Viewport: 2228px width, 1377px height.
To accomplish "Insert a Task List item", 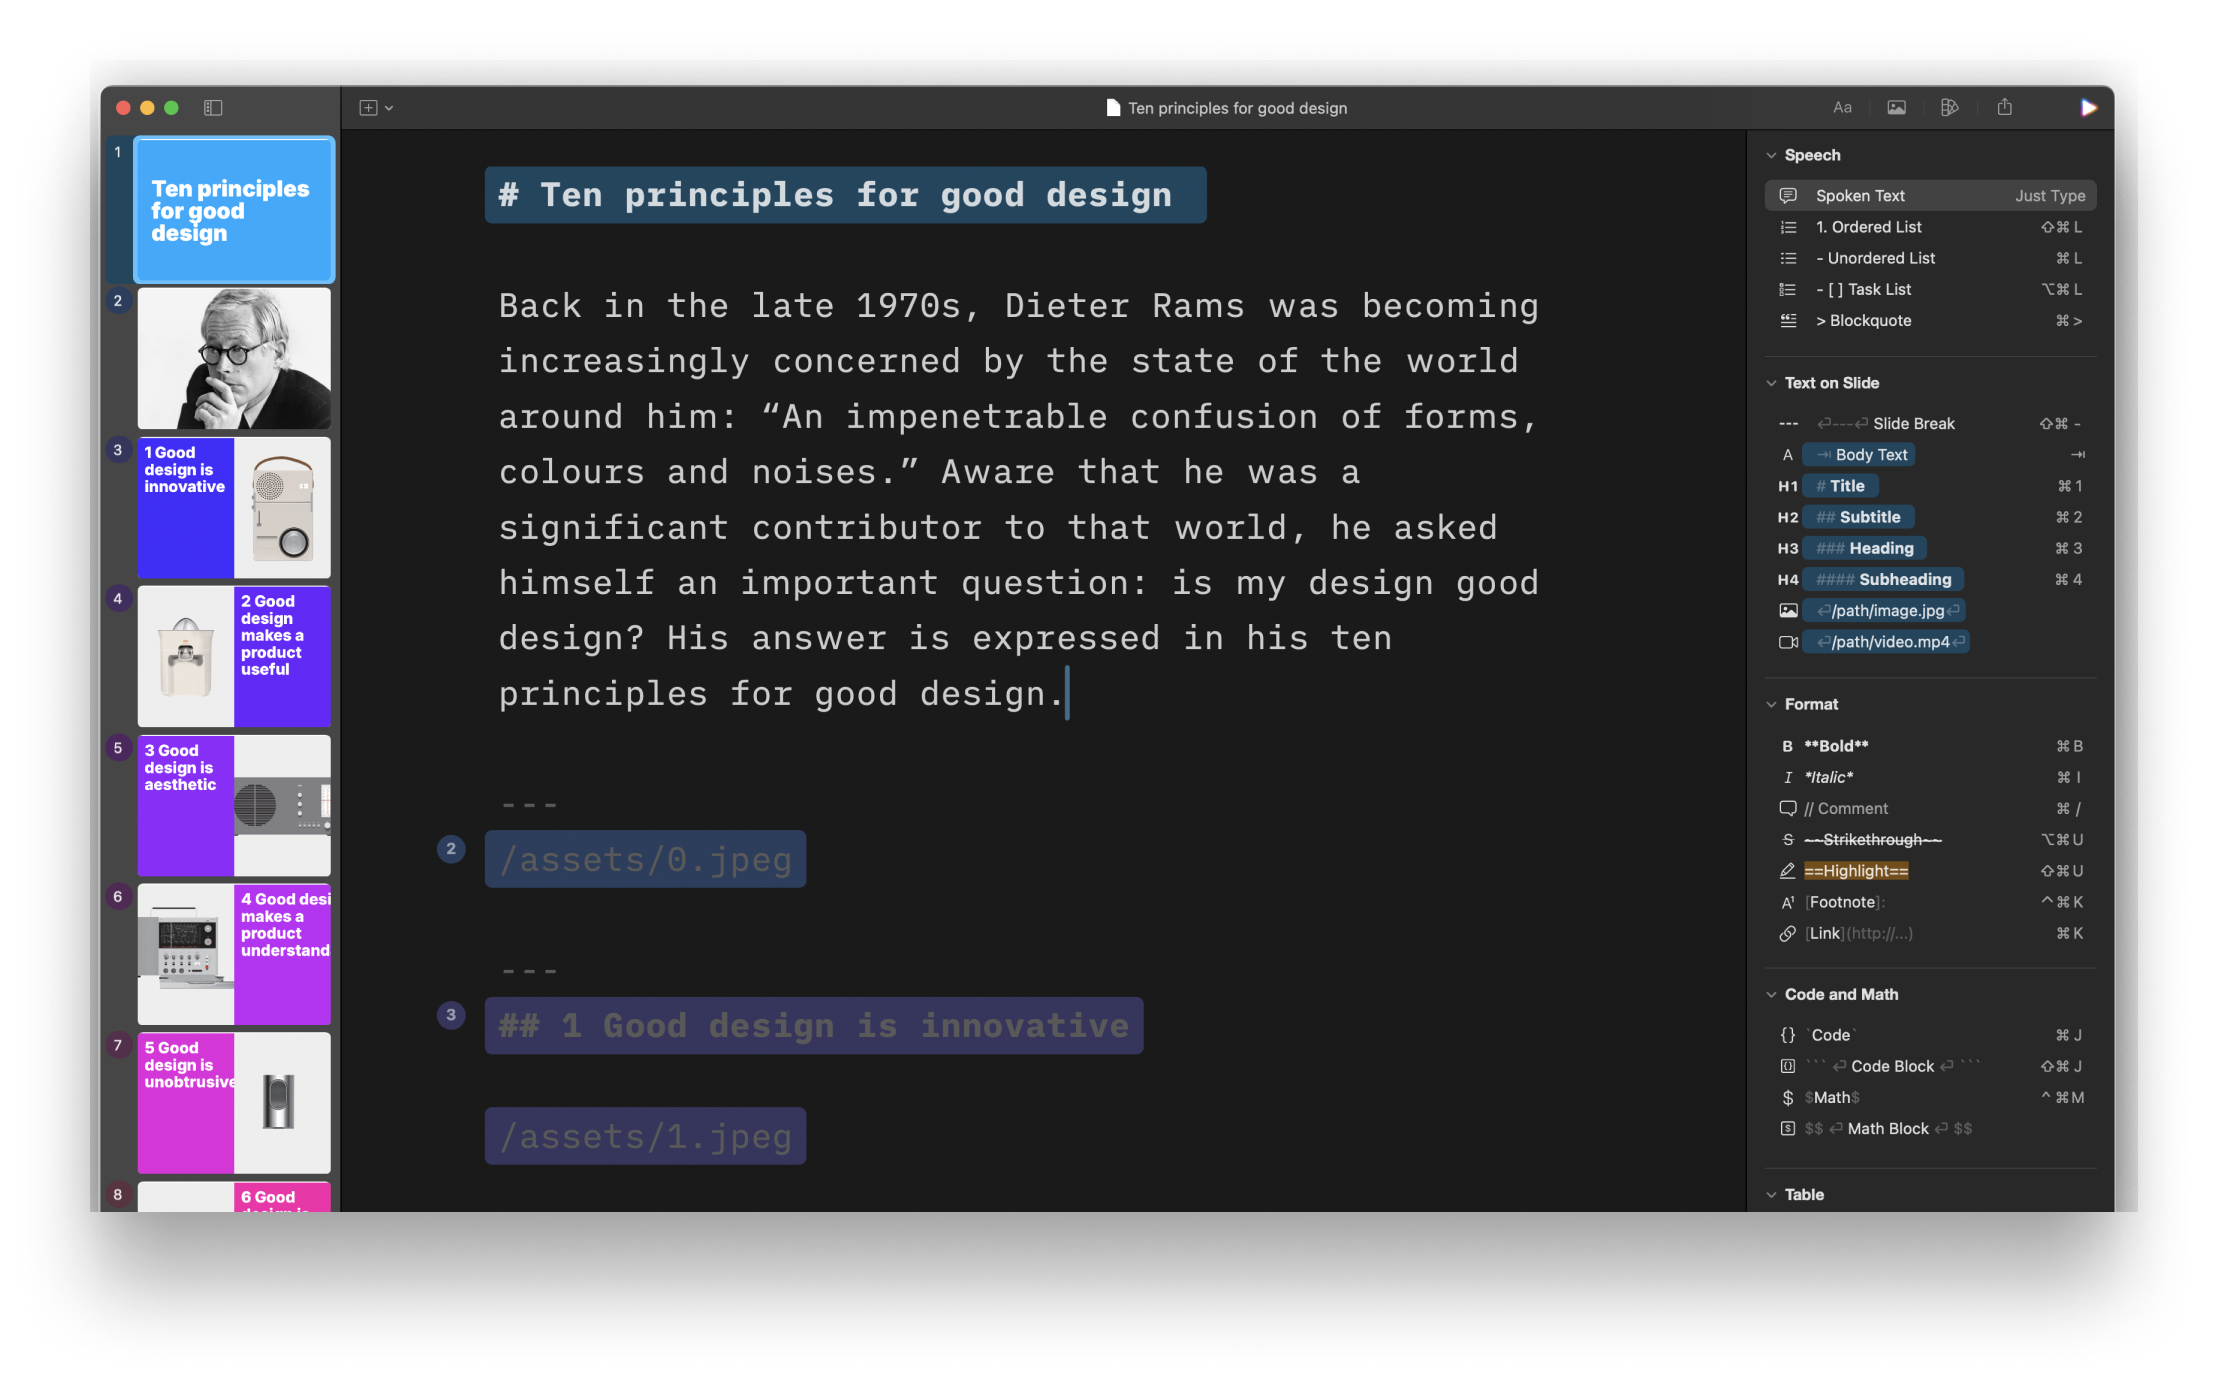I will pos(1863,289).
